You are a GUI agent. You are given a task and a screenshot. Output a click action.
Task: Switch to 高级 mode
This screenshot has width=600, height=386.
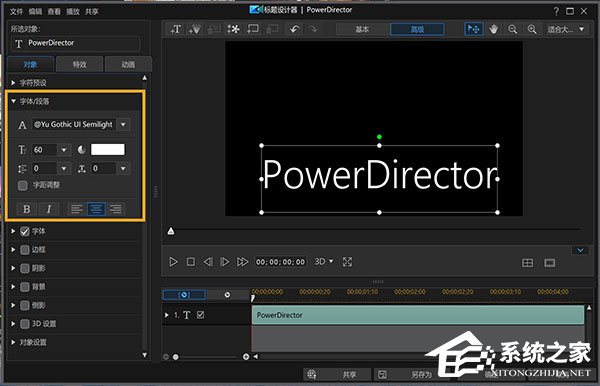point(417,29)
